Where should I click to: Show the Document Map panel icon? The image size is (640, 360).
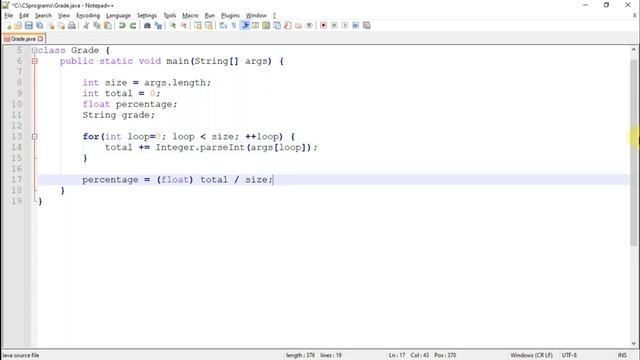266,25
